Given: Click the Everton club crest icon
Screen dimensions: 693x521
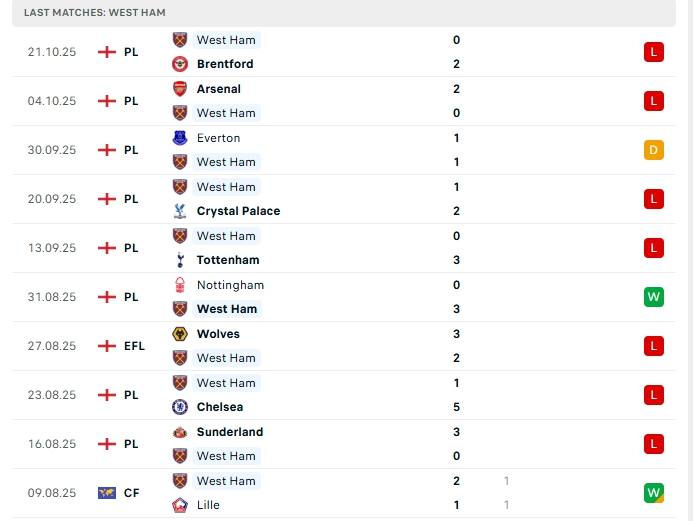Looking at the screenshot, I should pos(180,138).
